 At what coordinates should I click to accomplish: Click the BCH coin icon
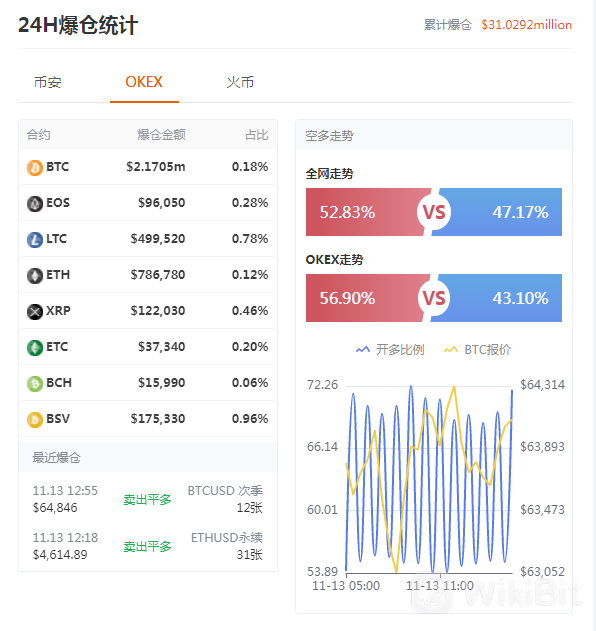tap(35, 384)
